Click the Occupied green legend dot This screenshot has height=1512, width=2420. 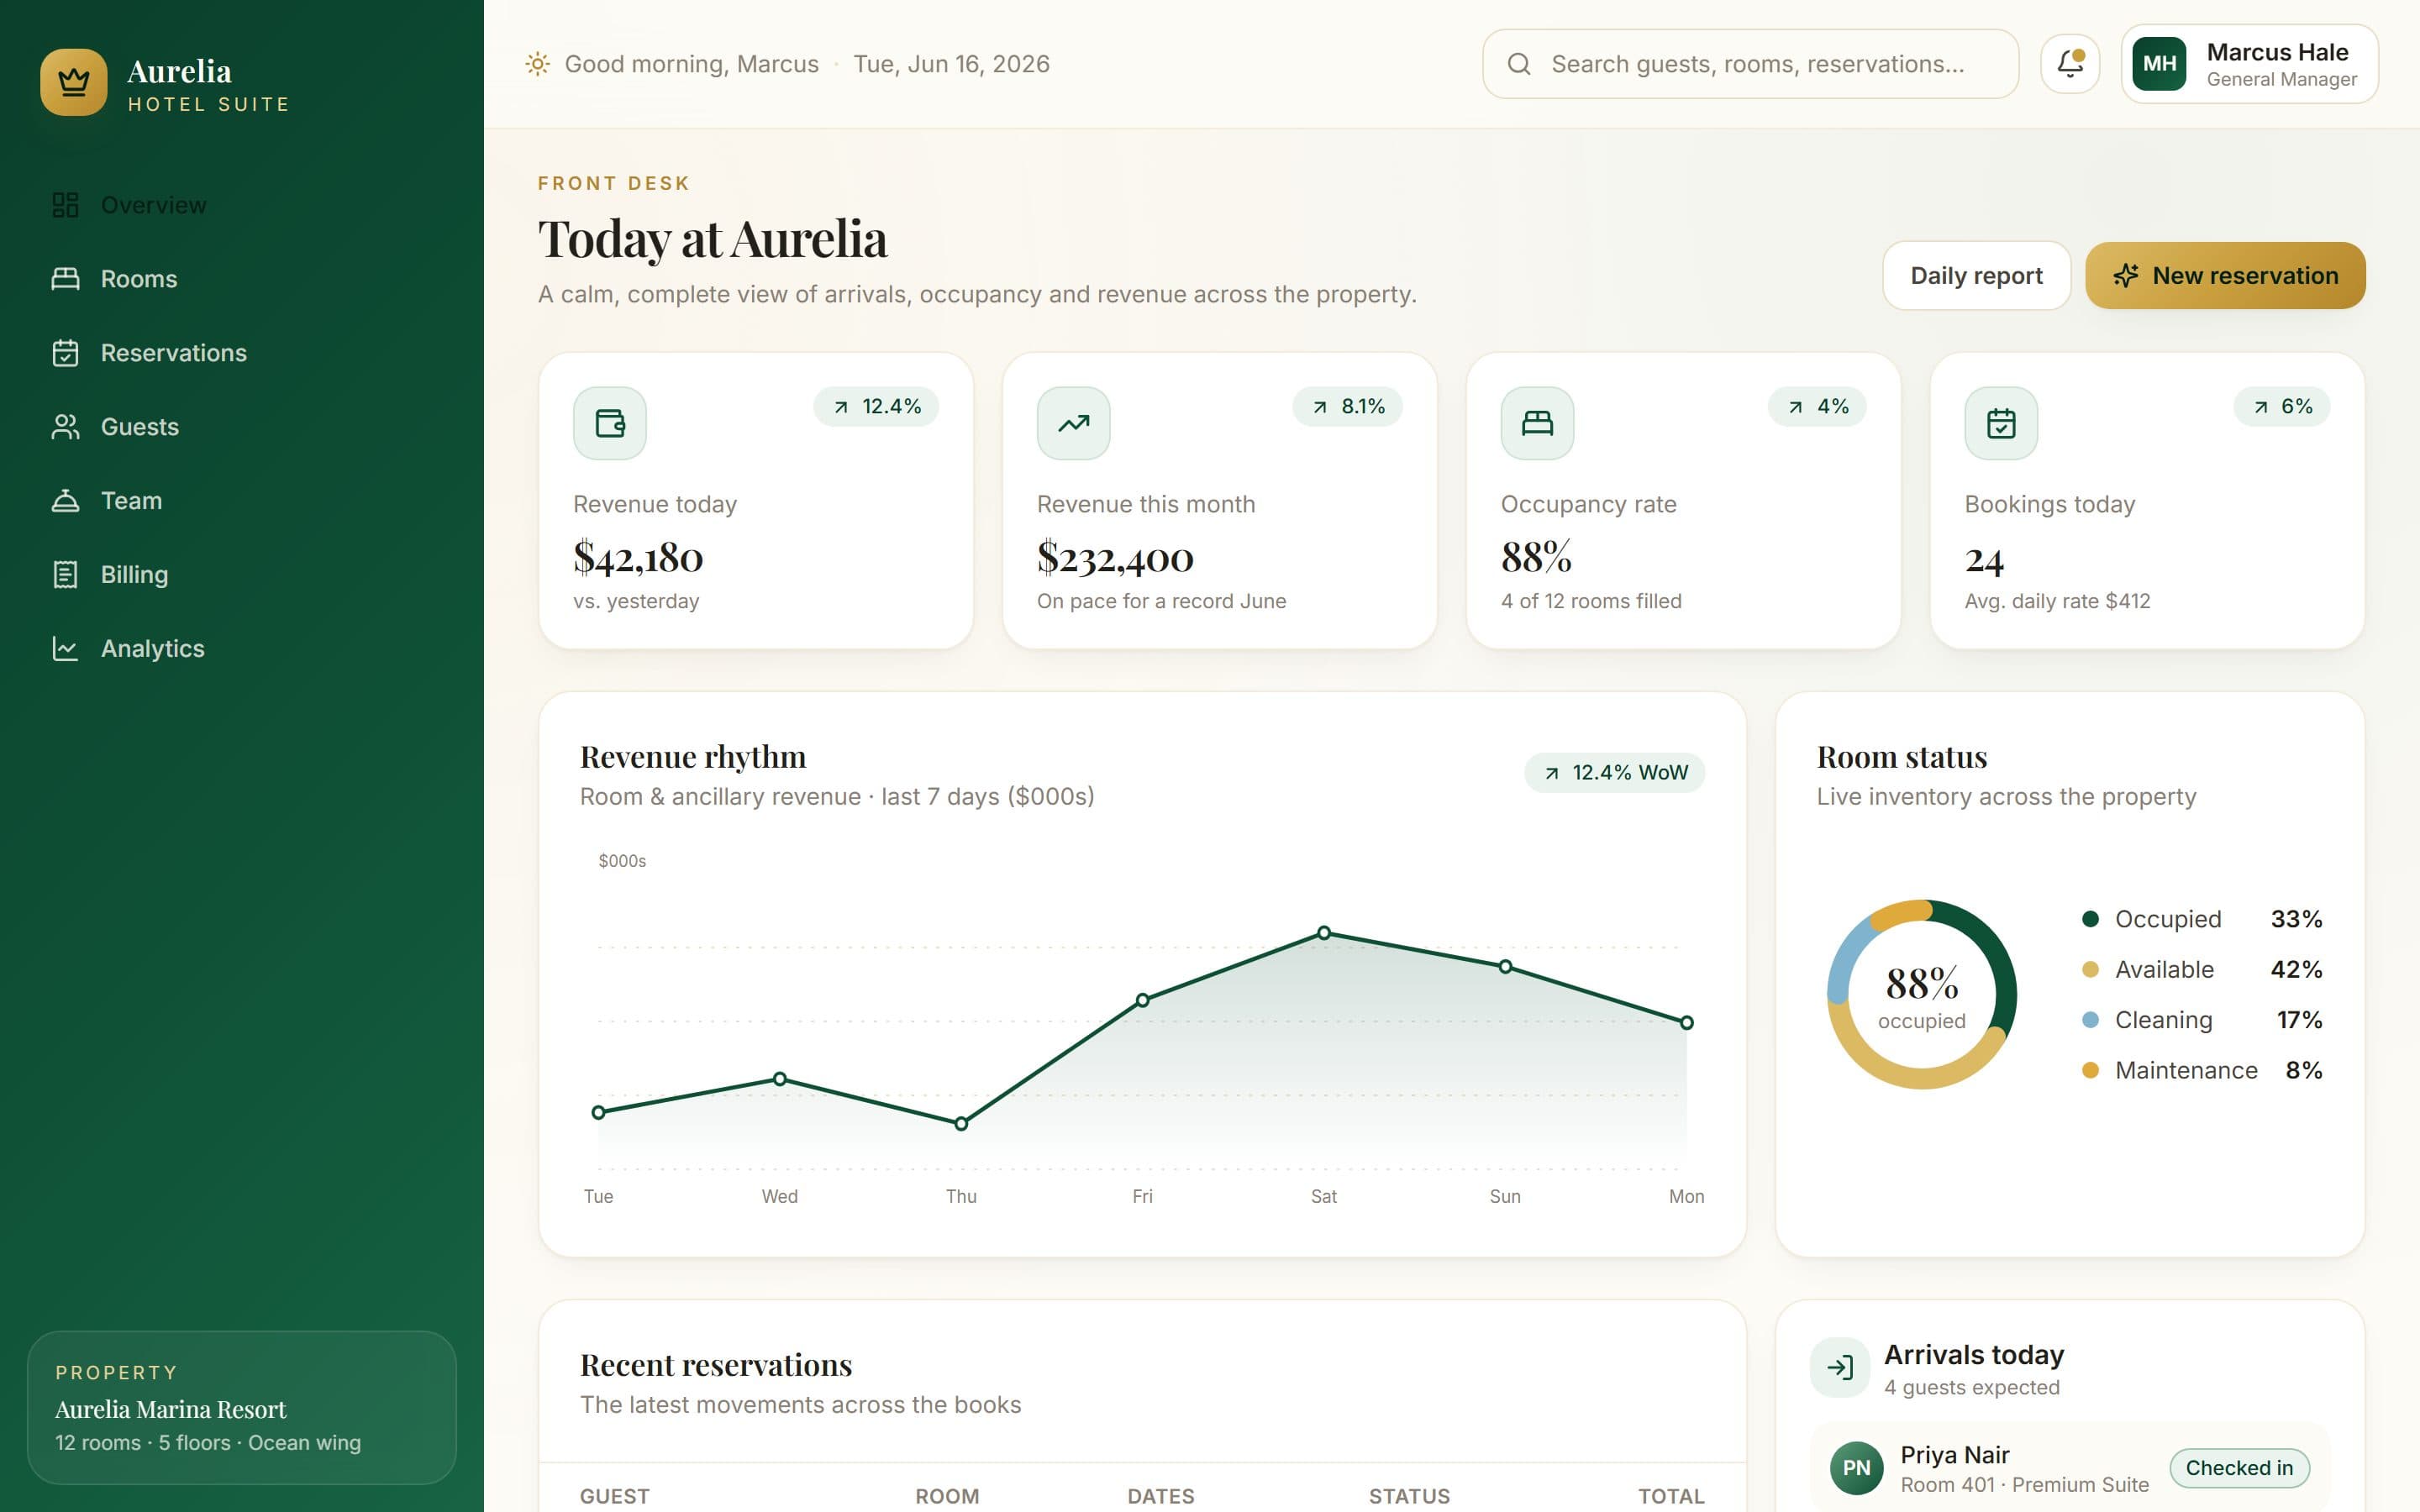point(2090,919)
